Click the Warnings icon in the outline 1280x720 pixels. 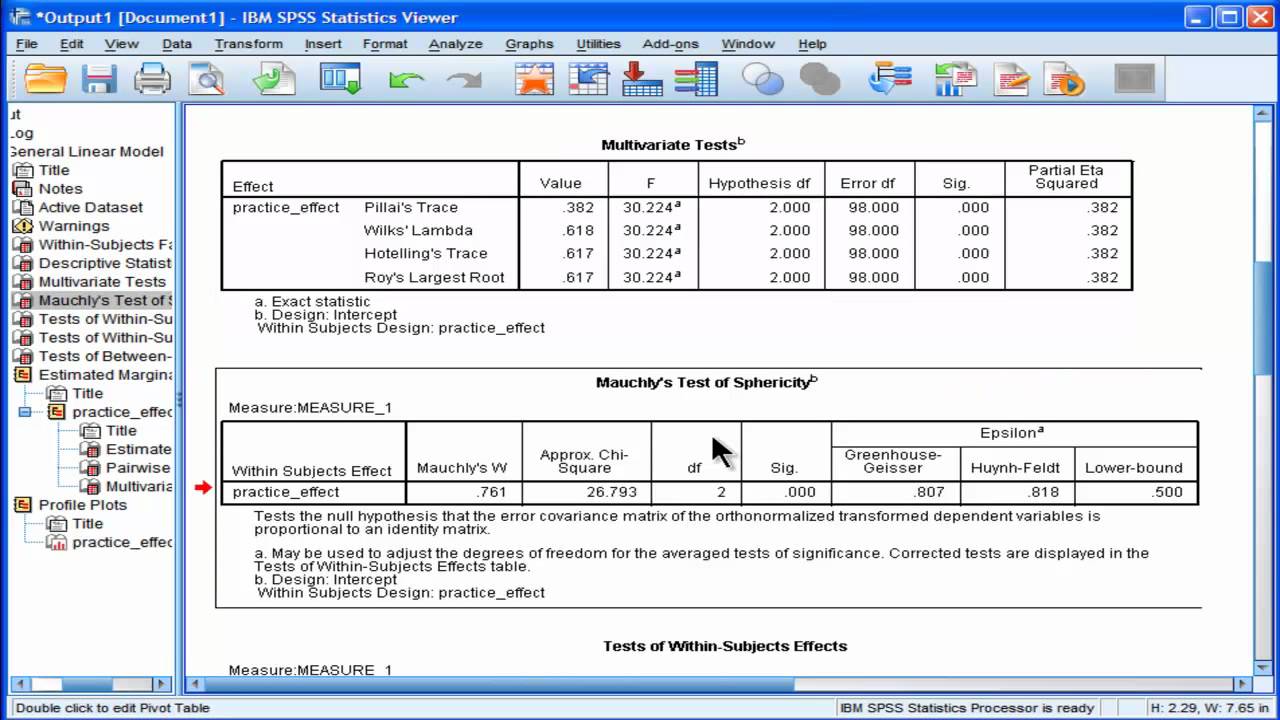click(x=22, y=226)
